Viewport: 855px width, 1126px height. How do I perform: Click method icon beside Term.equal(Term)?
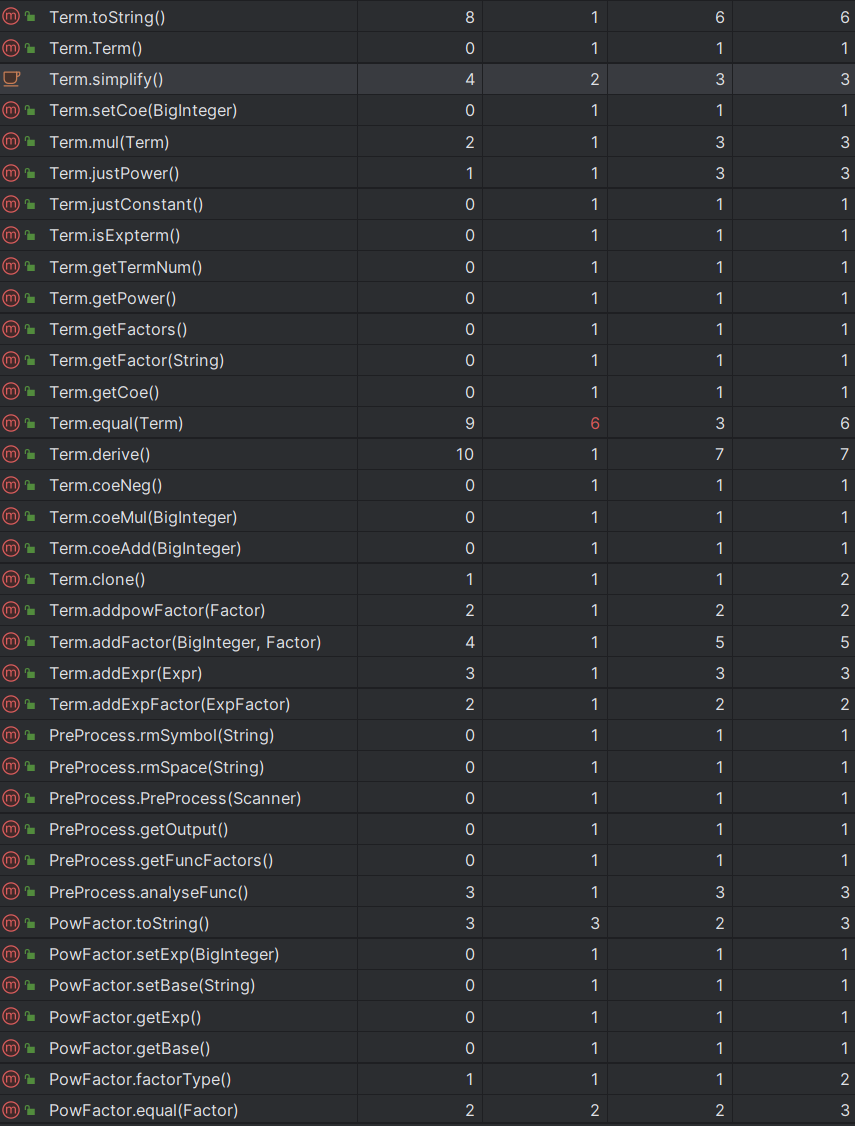(x=10, y=423)
